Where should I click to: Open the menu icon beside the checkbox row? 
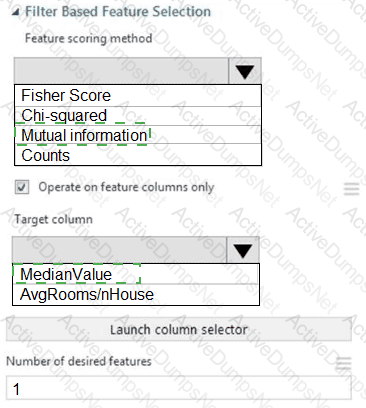coord(351,189)
